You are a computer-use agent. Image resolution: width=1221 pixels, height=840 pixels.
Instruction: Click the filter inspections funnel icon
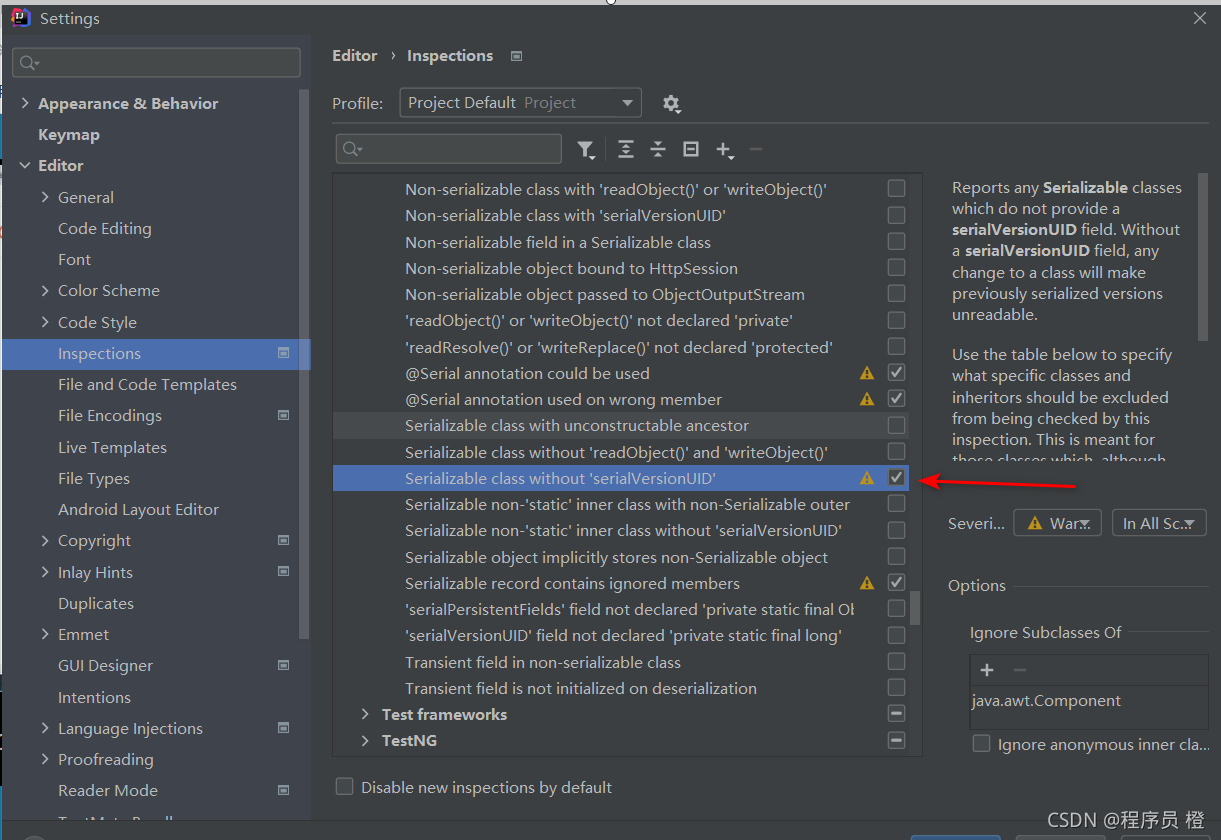(x=586, y=149)
